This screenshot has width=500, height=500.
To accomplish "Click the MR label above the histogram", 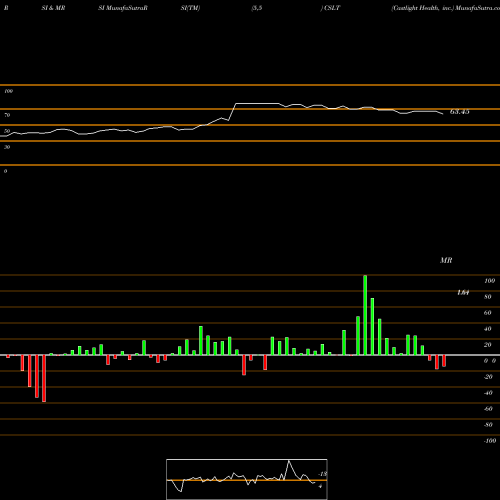I will click(x=446, y=260).
